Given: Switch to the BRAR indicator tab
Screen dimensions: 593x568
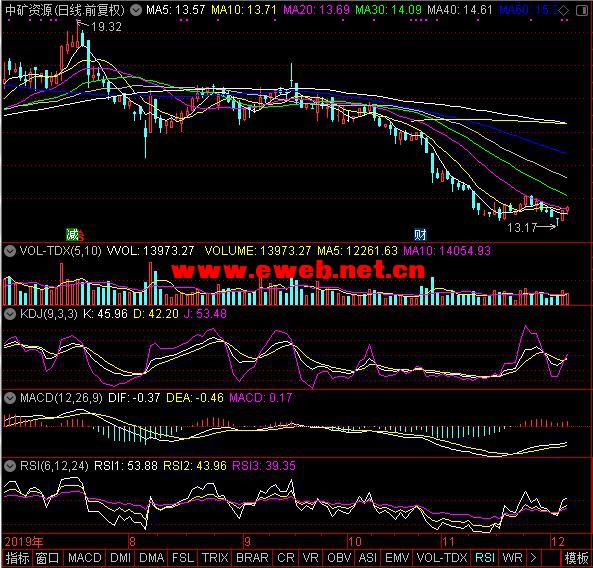Looking at the screenshot, I should point(252,558).
